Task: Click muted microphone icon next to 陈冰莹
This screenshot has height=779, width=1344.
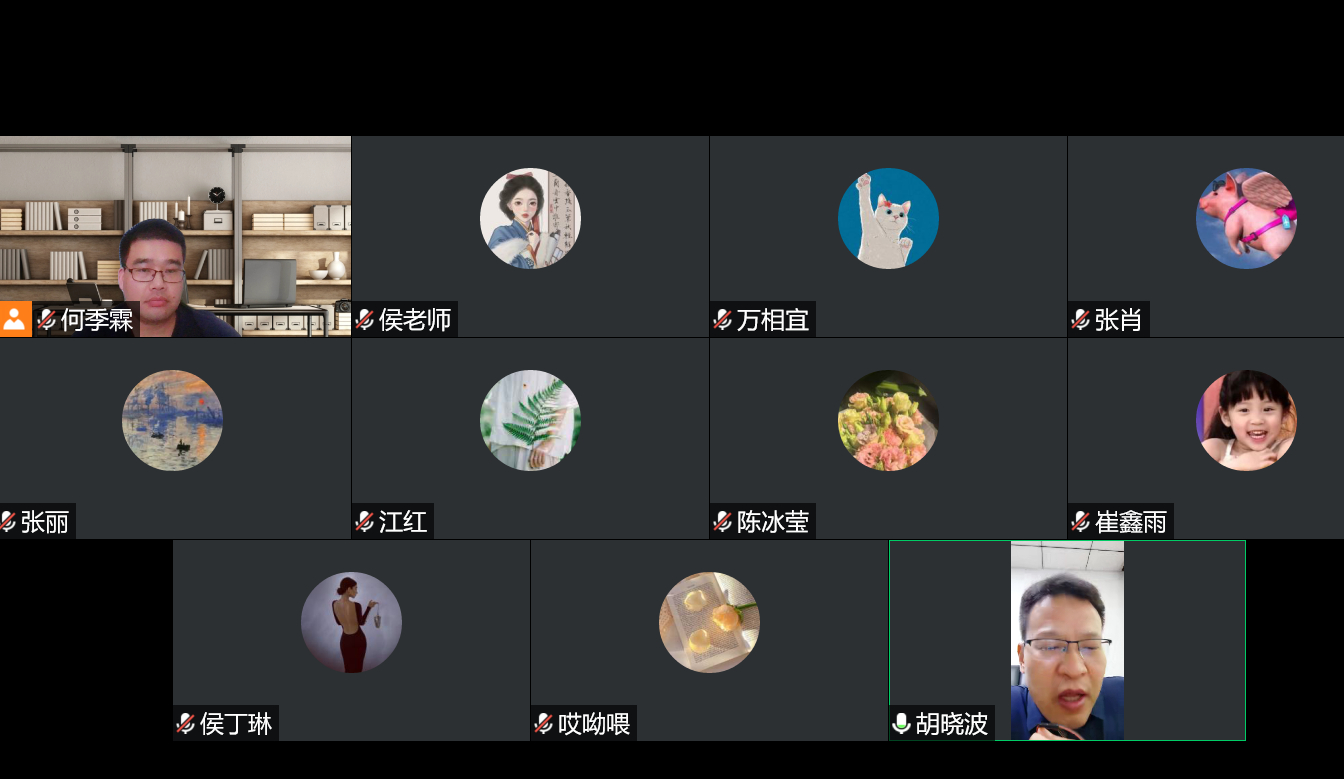Action: click(723, 522)
